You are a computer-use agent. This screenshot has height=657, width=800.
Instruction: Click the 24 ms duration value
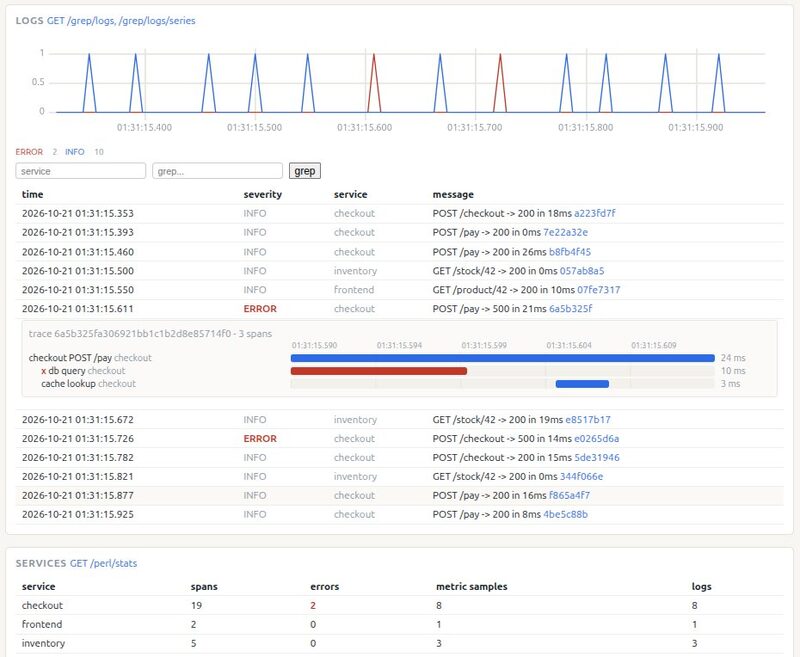click(733, 358)
